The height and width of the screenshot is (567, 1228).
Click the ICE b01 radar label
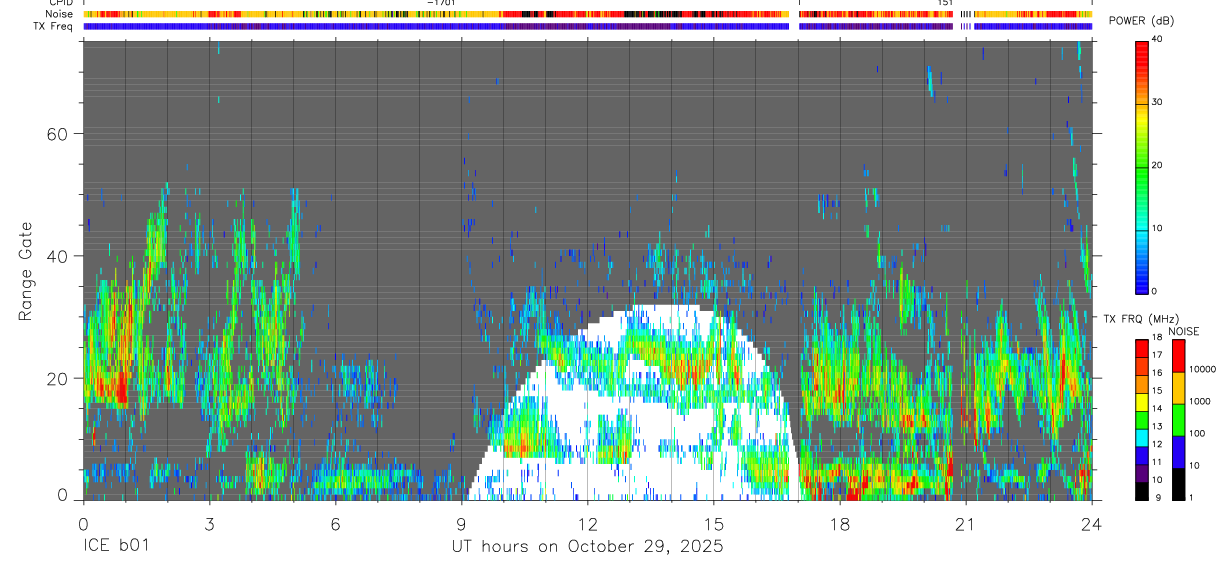click(115, 547)
